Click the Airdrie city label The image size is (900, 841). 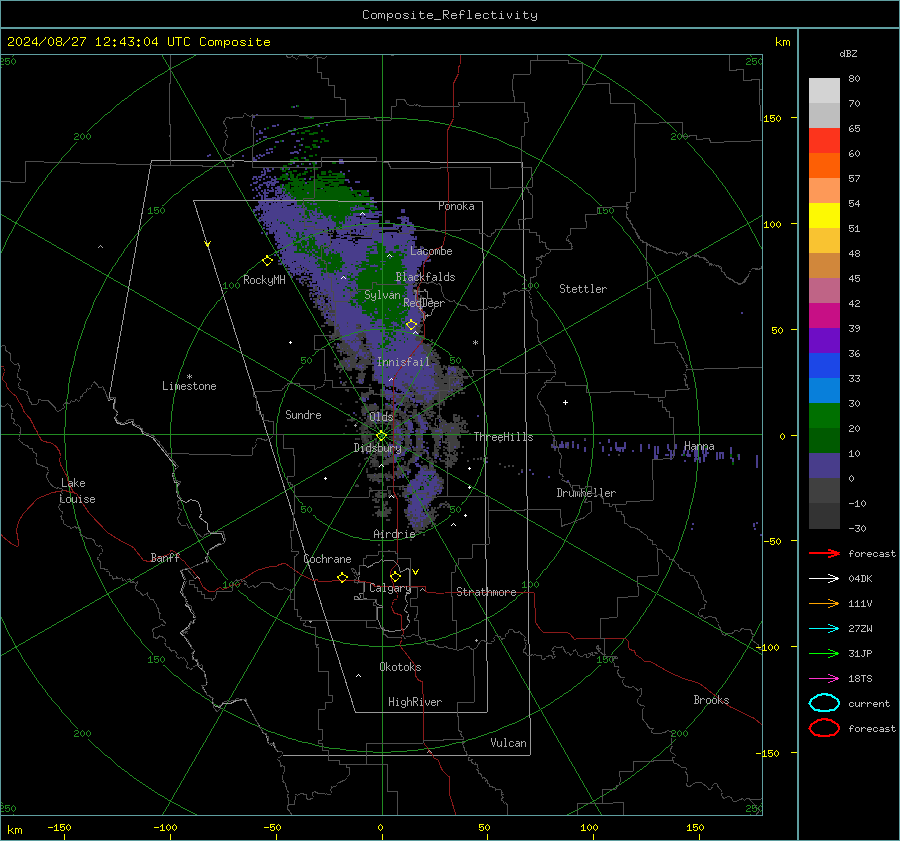click(394, 534)
